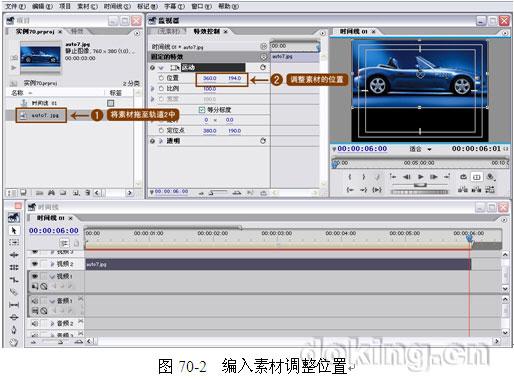Click the Set In Point brace button
Screen dimensions: 514x380
point(350,177)
